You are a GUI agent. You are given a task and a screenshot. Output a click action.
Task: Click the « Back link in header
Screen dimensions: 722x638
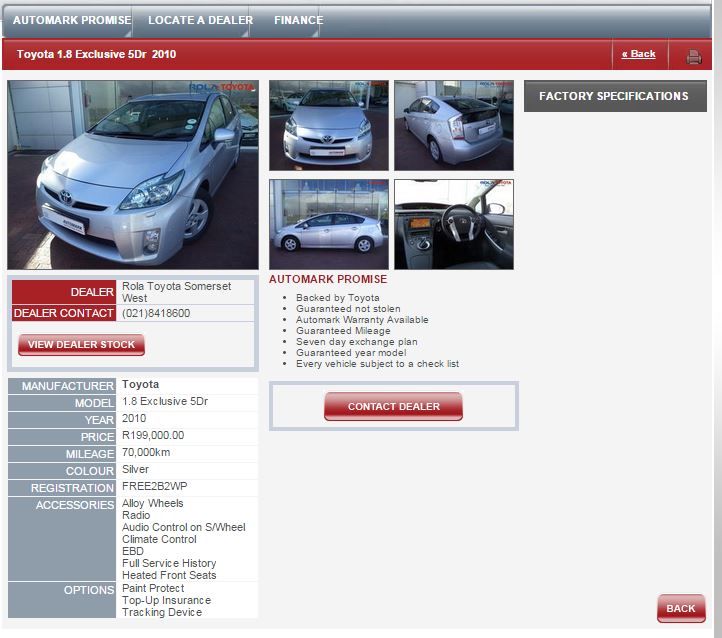(x=638, y=54)
